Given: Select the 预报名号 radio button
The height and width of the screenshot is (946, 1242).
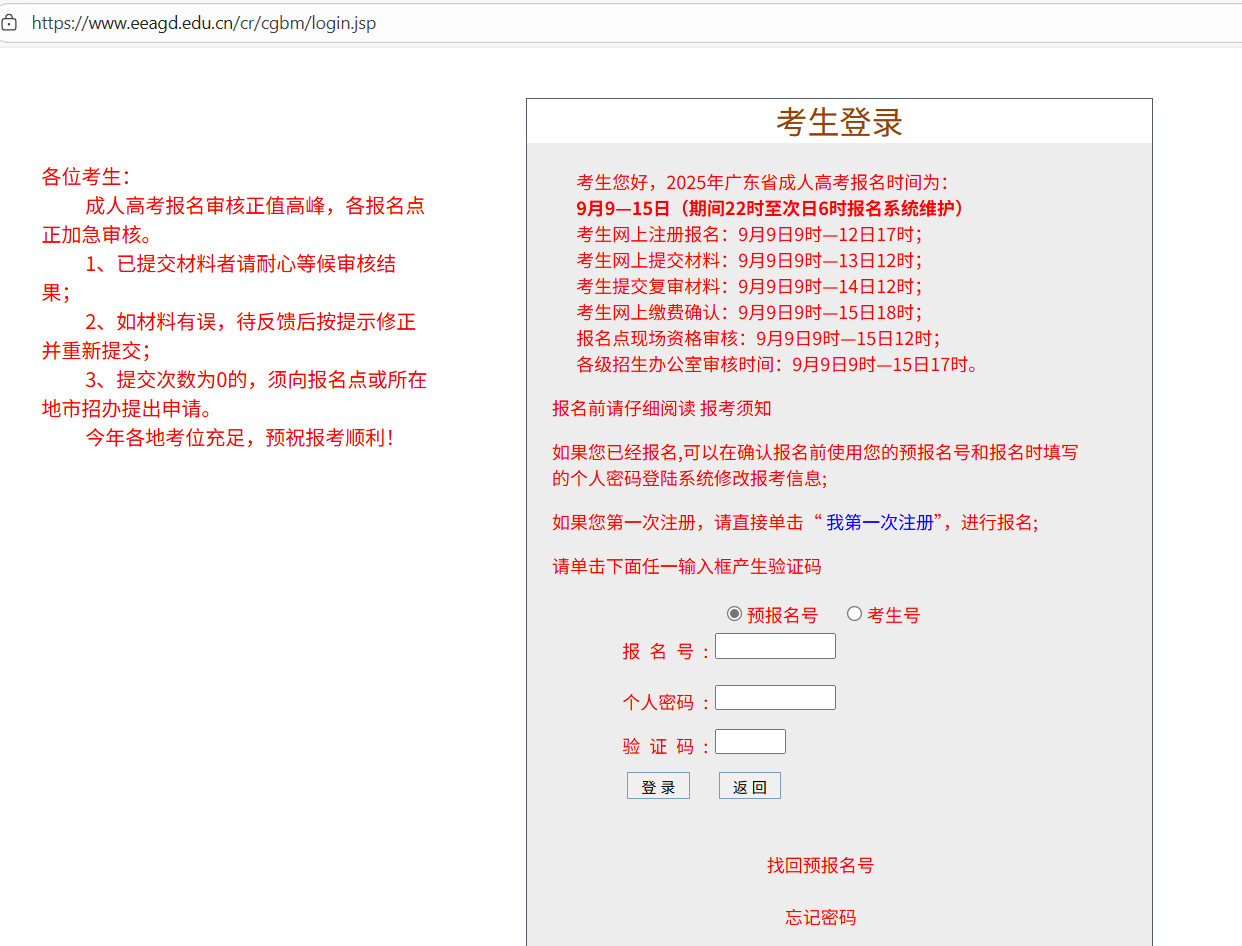Looking at the screenshot, I should [x=735, y=614].
